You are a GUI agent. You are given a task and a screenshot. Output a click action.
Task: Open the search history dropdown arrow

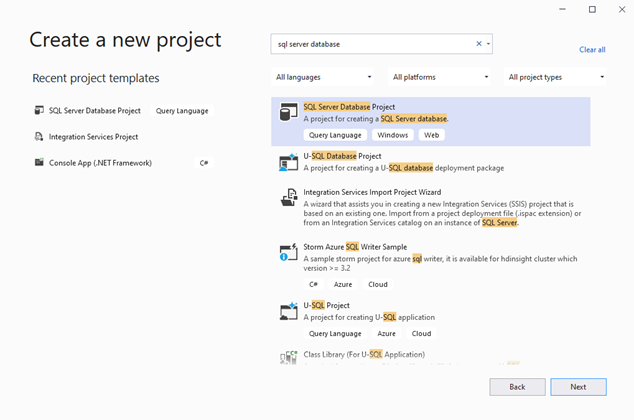pyautogui.click(x=488, y=44)
